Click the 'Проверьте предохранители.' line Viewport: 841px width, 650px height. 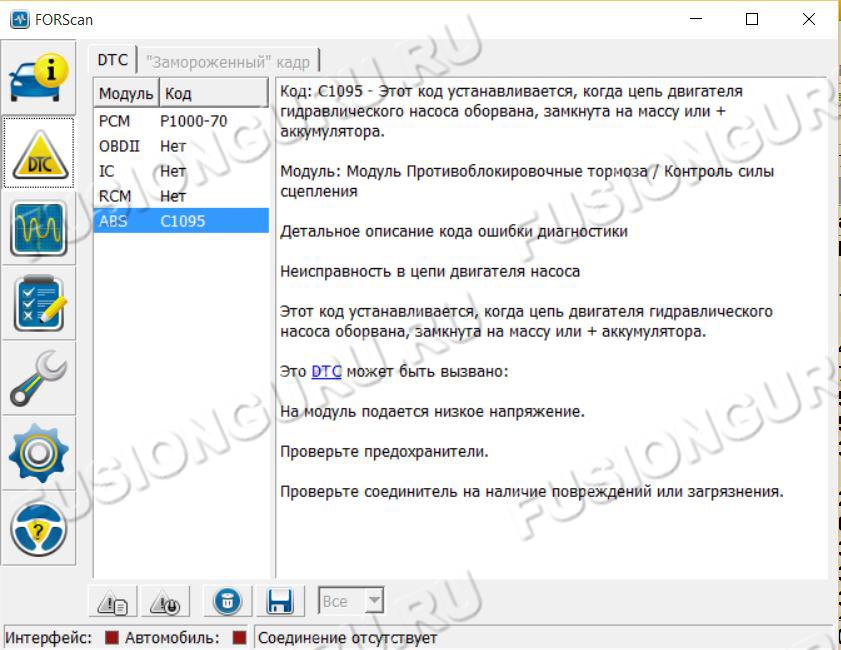pos(384,452)
